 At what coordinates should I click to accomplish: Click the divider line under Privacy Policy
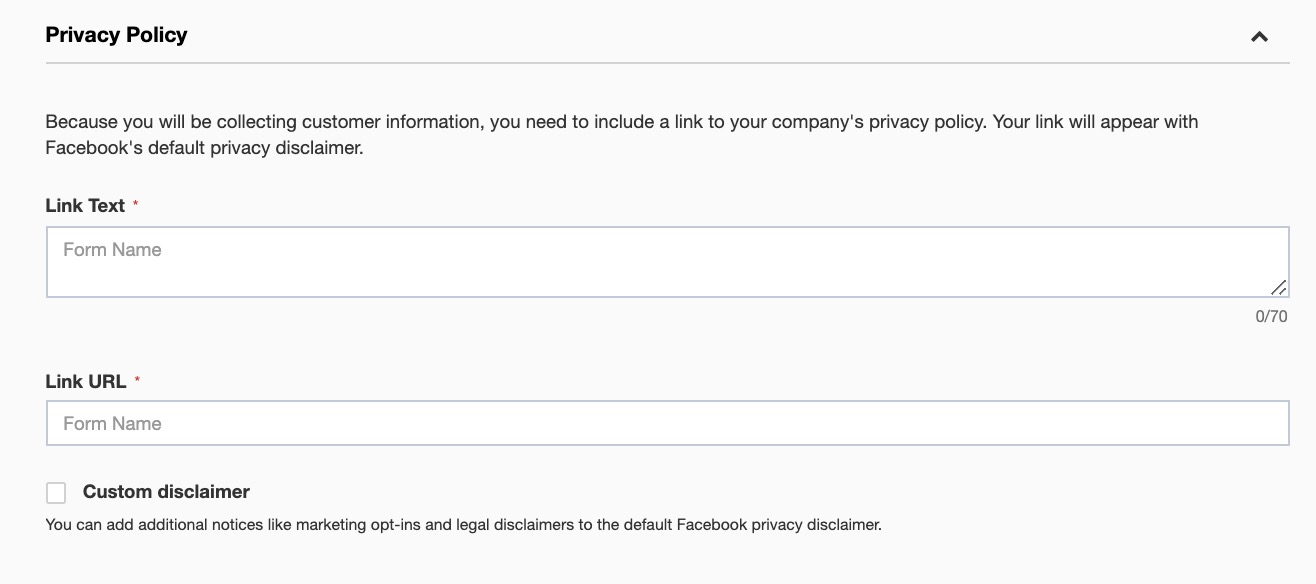(x=667, y=63)
